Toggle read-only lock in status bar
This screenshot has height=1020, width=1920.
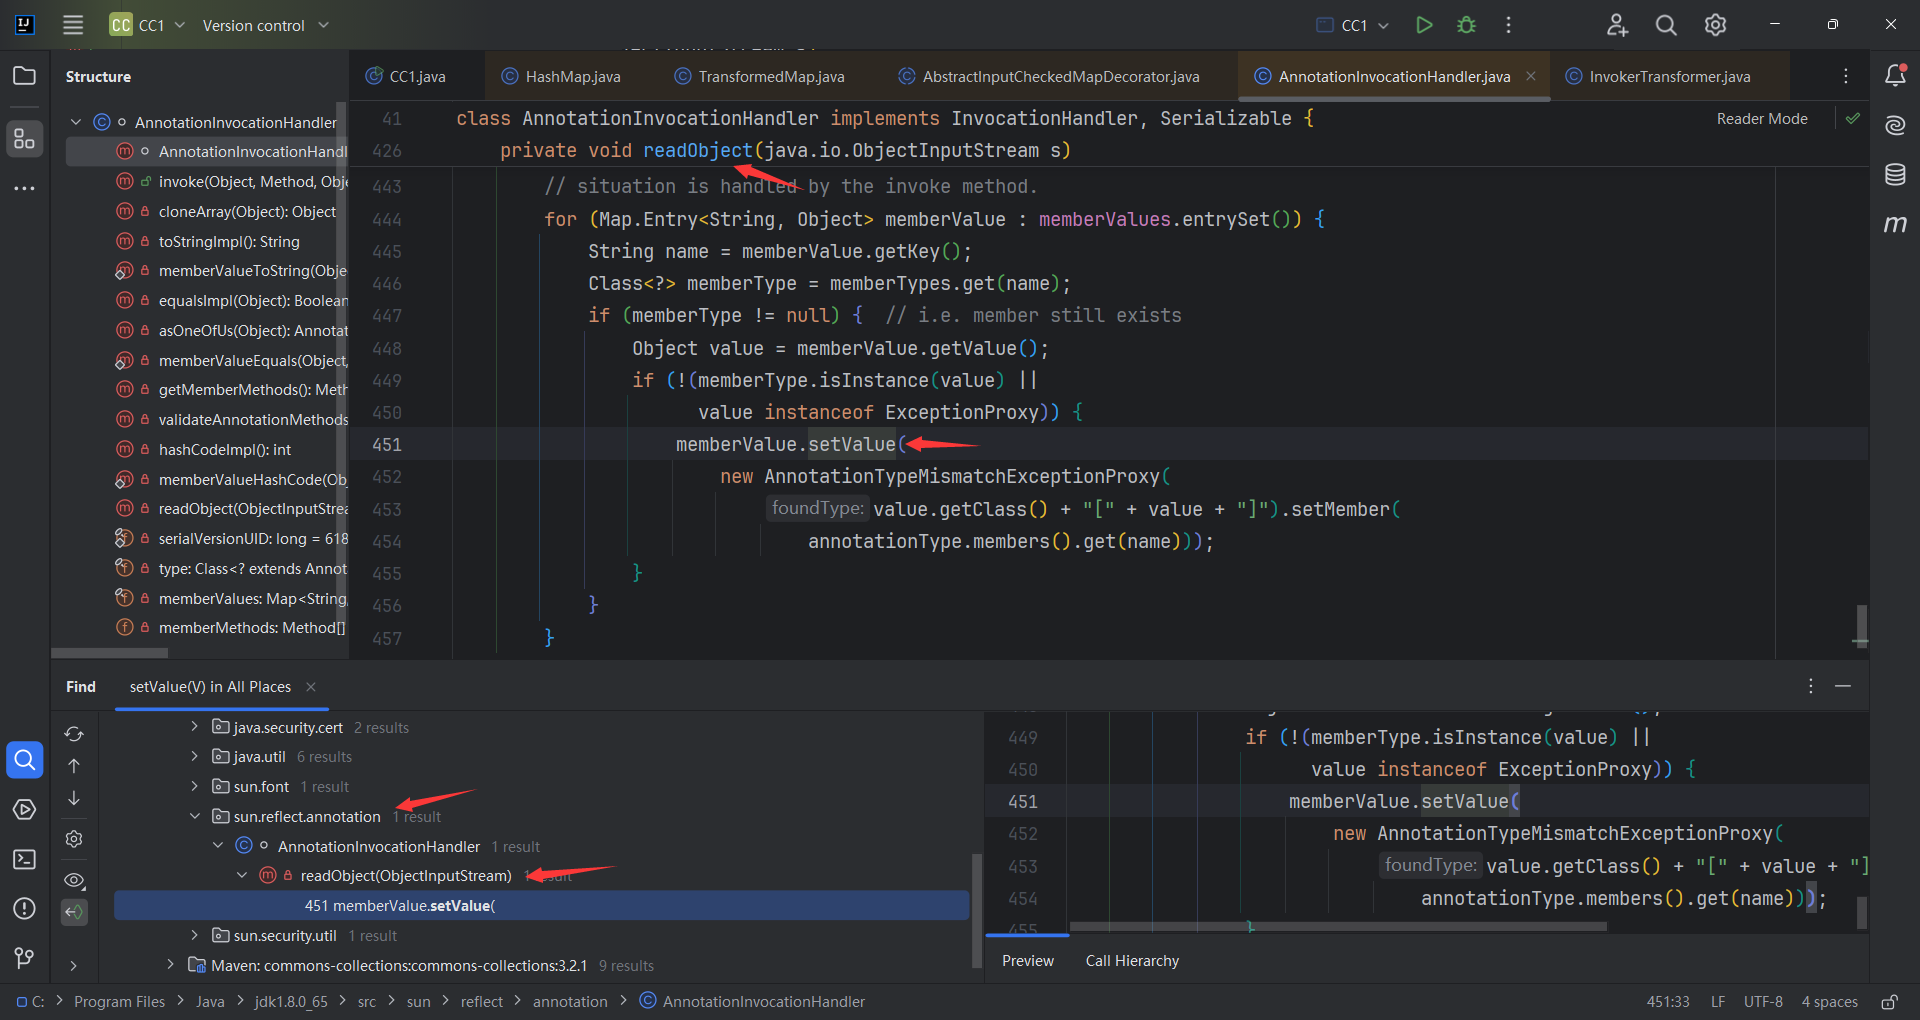(1889, 1002)
